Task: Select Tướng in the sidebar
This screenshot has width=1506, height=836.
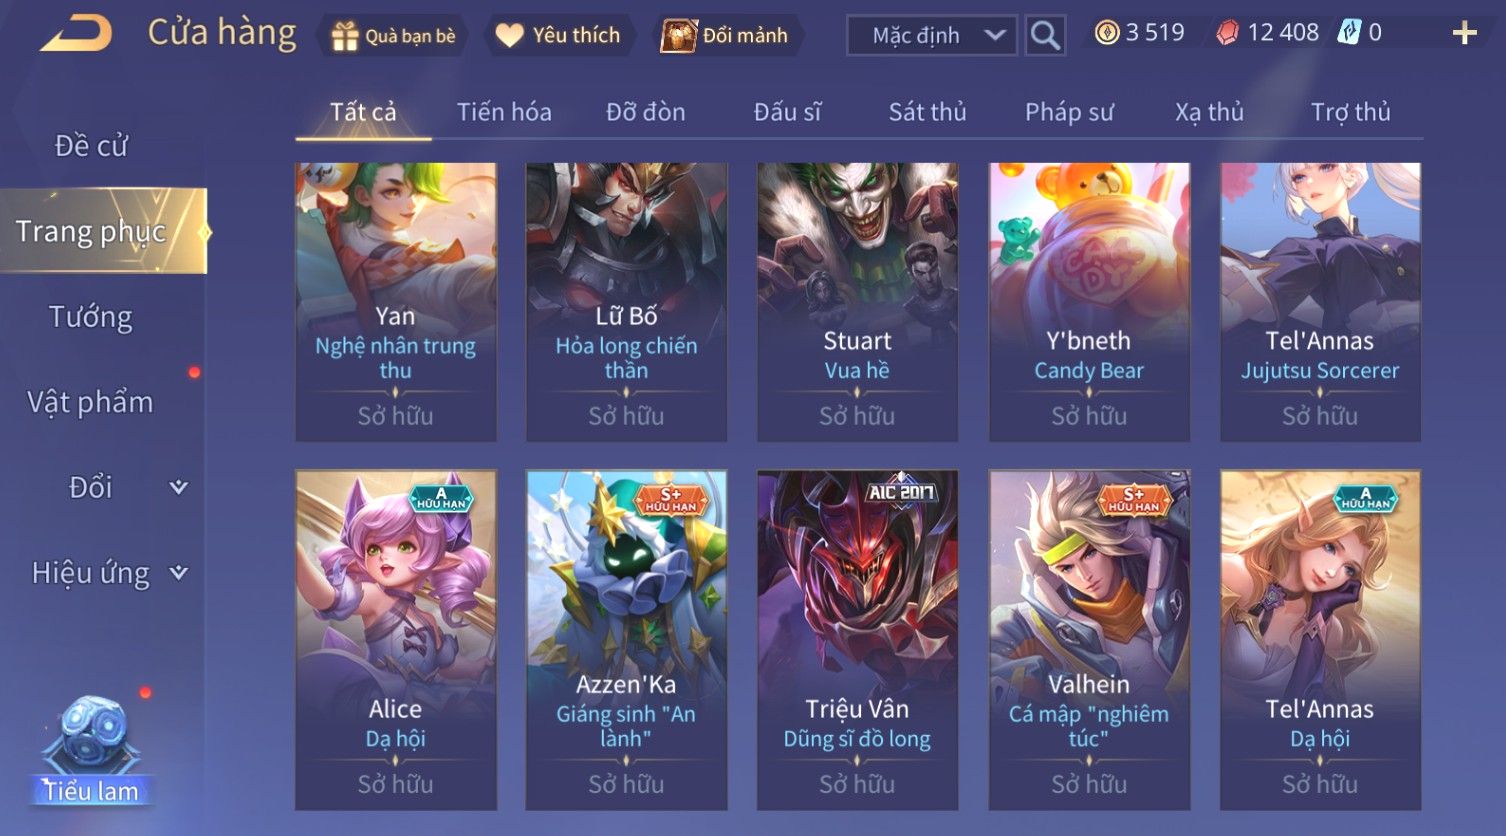Action: [x=91, y=317]
